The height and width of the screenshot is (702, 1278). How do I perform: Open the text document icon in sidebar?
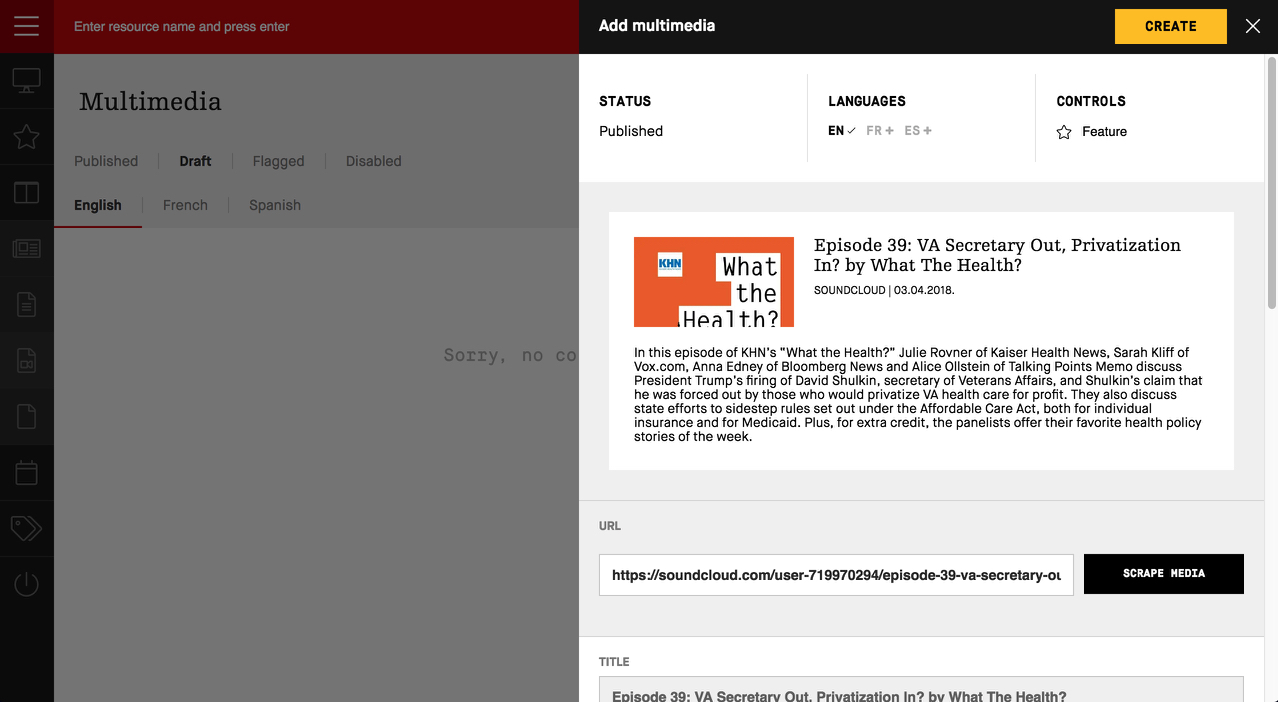coord(26,305)
